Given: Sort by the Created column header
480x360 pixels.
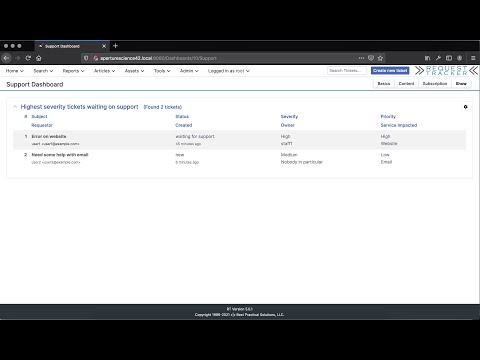Looking at the screenshot, I should 184,125.
